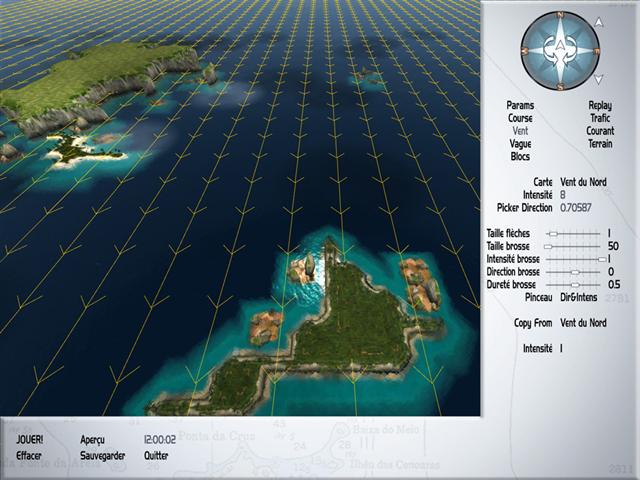This screenshot has width=640, height=480.
Task: Click the N marker on the compass
Action: tap(560, 15)
